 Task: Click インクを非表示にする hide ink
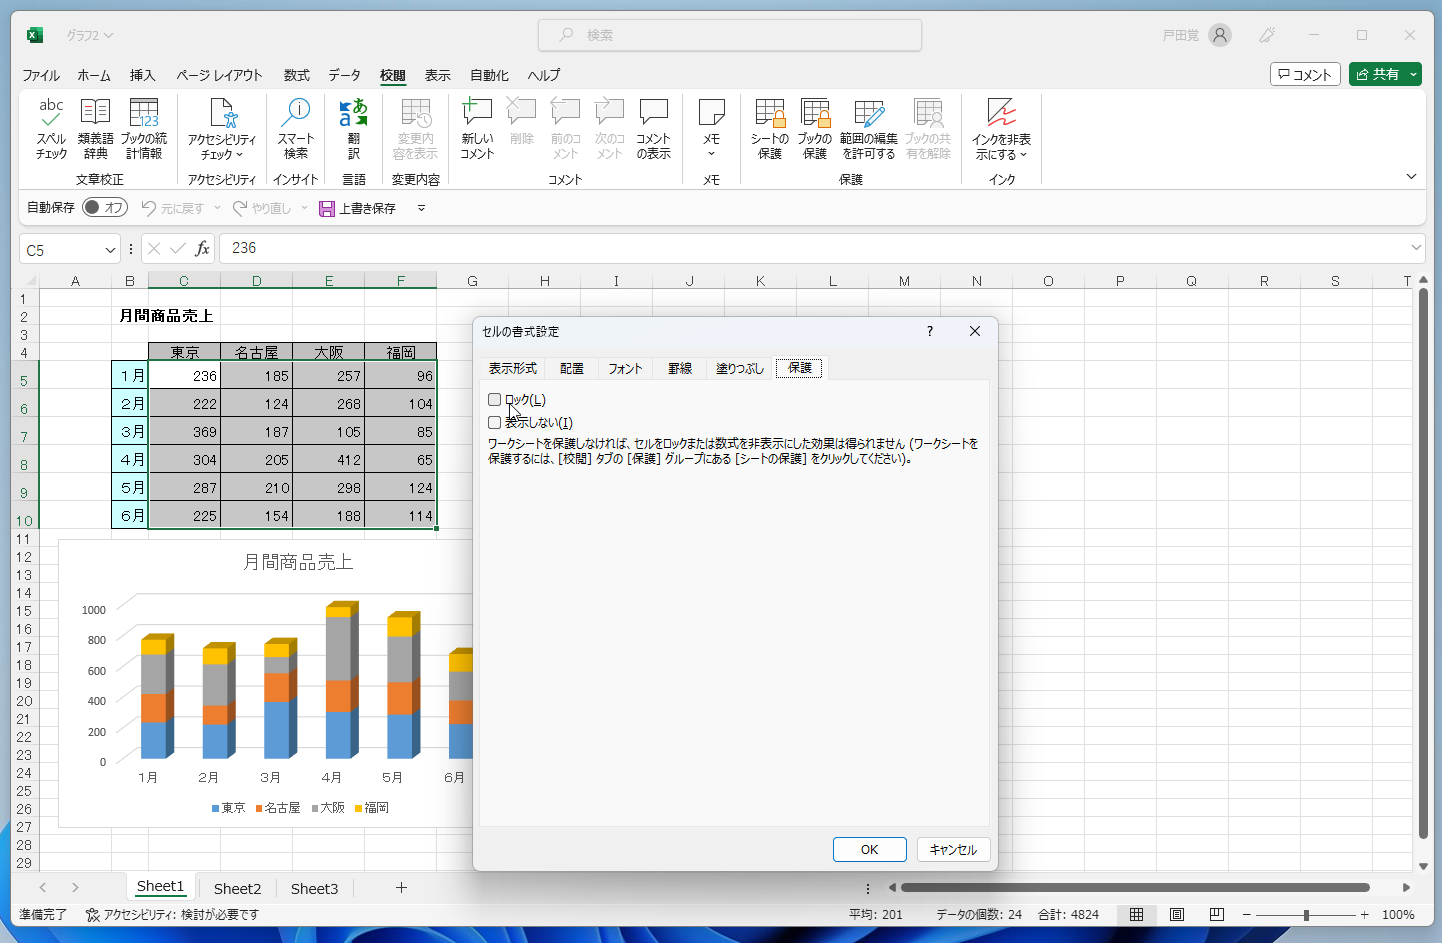(1001, 129)
